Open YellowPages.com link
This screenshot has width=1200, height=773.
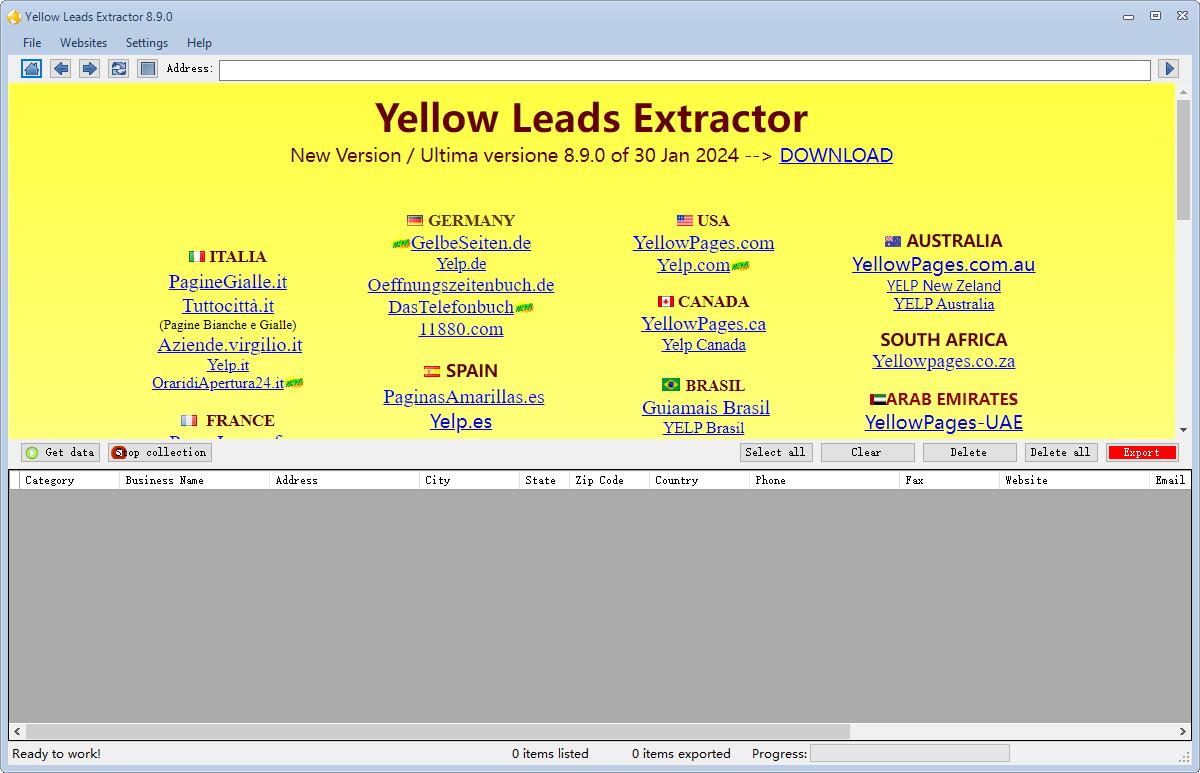click(x=704, y=243)
